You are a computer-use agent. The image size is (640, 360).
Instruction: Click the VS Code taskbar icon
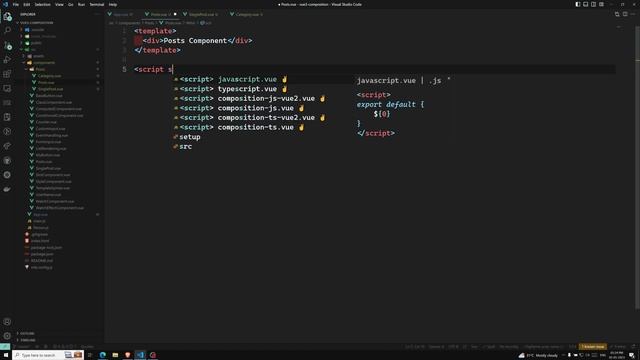click(140, 355)
